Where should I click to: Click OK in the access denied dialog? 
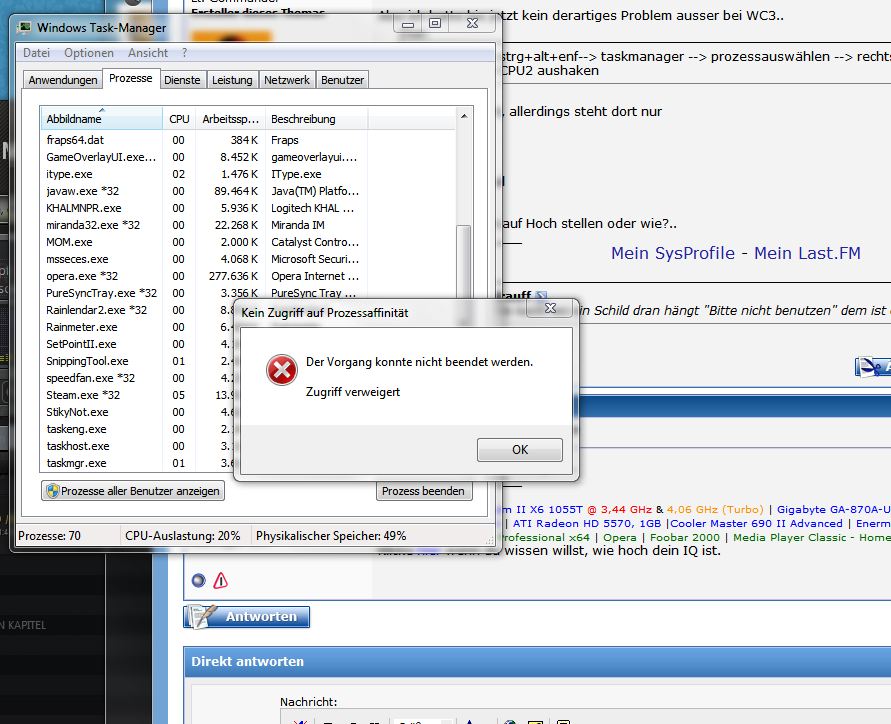pyautogui.click(x=519, y=450)
